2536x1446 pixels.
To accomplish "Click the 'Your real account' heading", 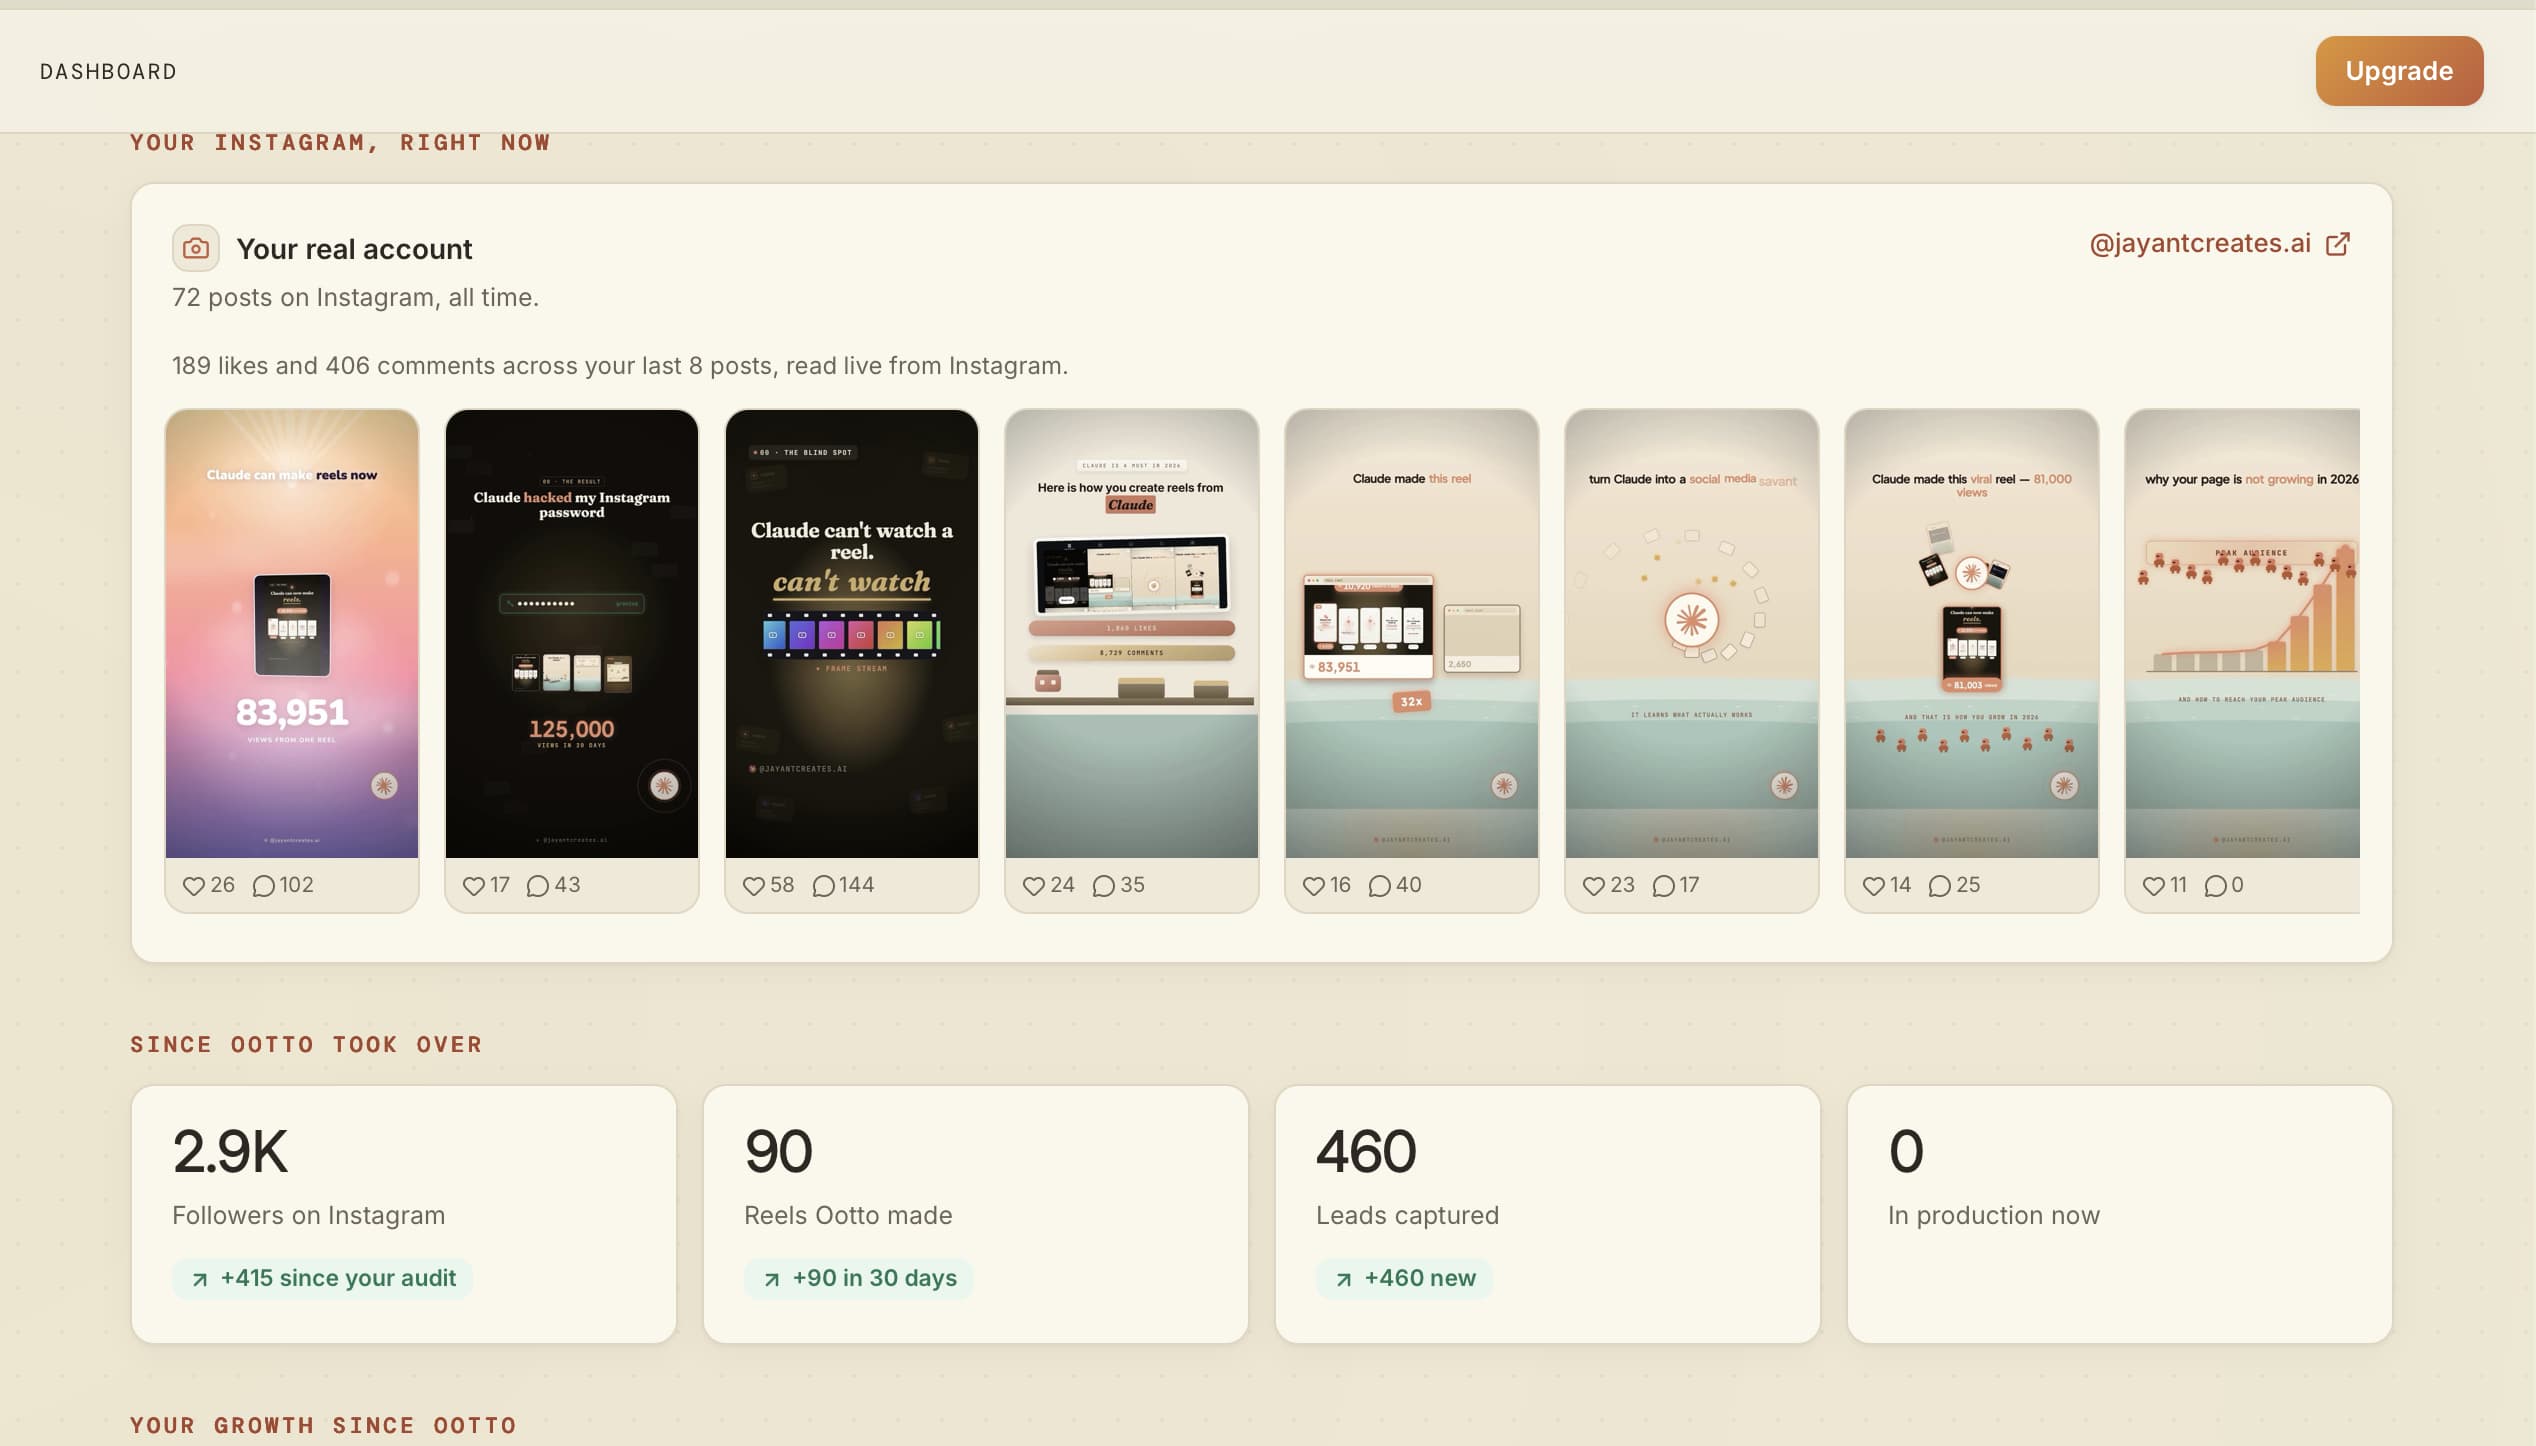I will pos(354,249).
